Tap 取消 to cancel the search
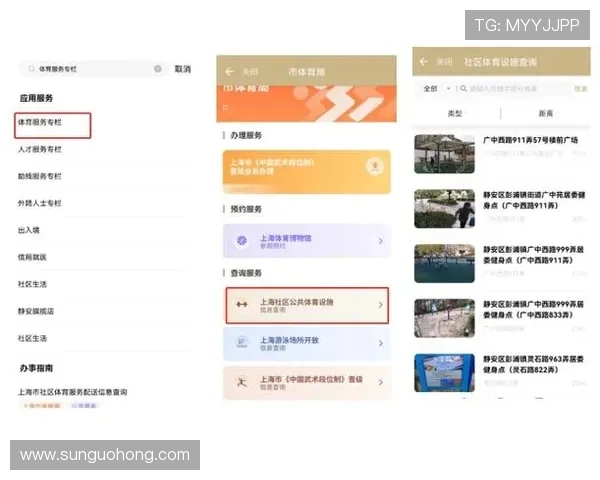600x480 pixels. (183, 69)
